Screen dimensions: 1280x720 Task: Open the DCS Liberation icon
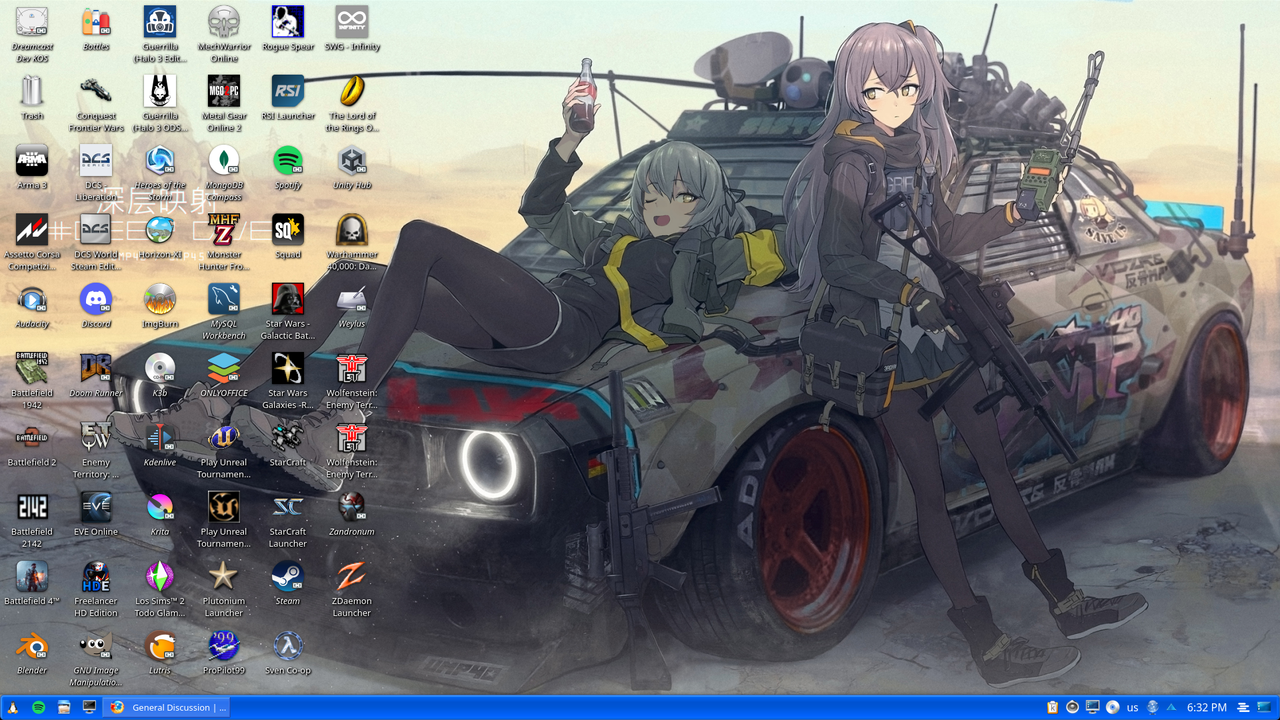(x=96, y=160)
